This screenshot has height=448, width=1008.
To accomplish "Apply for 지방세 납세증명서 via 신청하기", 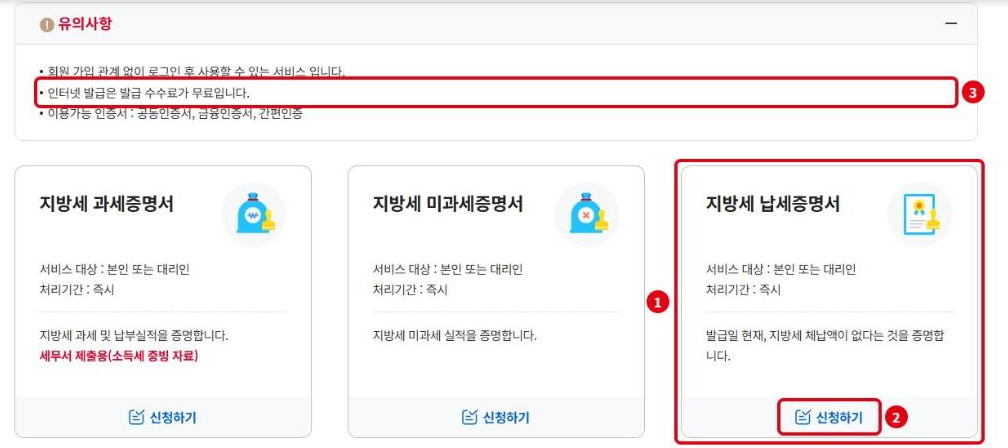I will [829, 418].
